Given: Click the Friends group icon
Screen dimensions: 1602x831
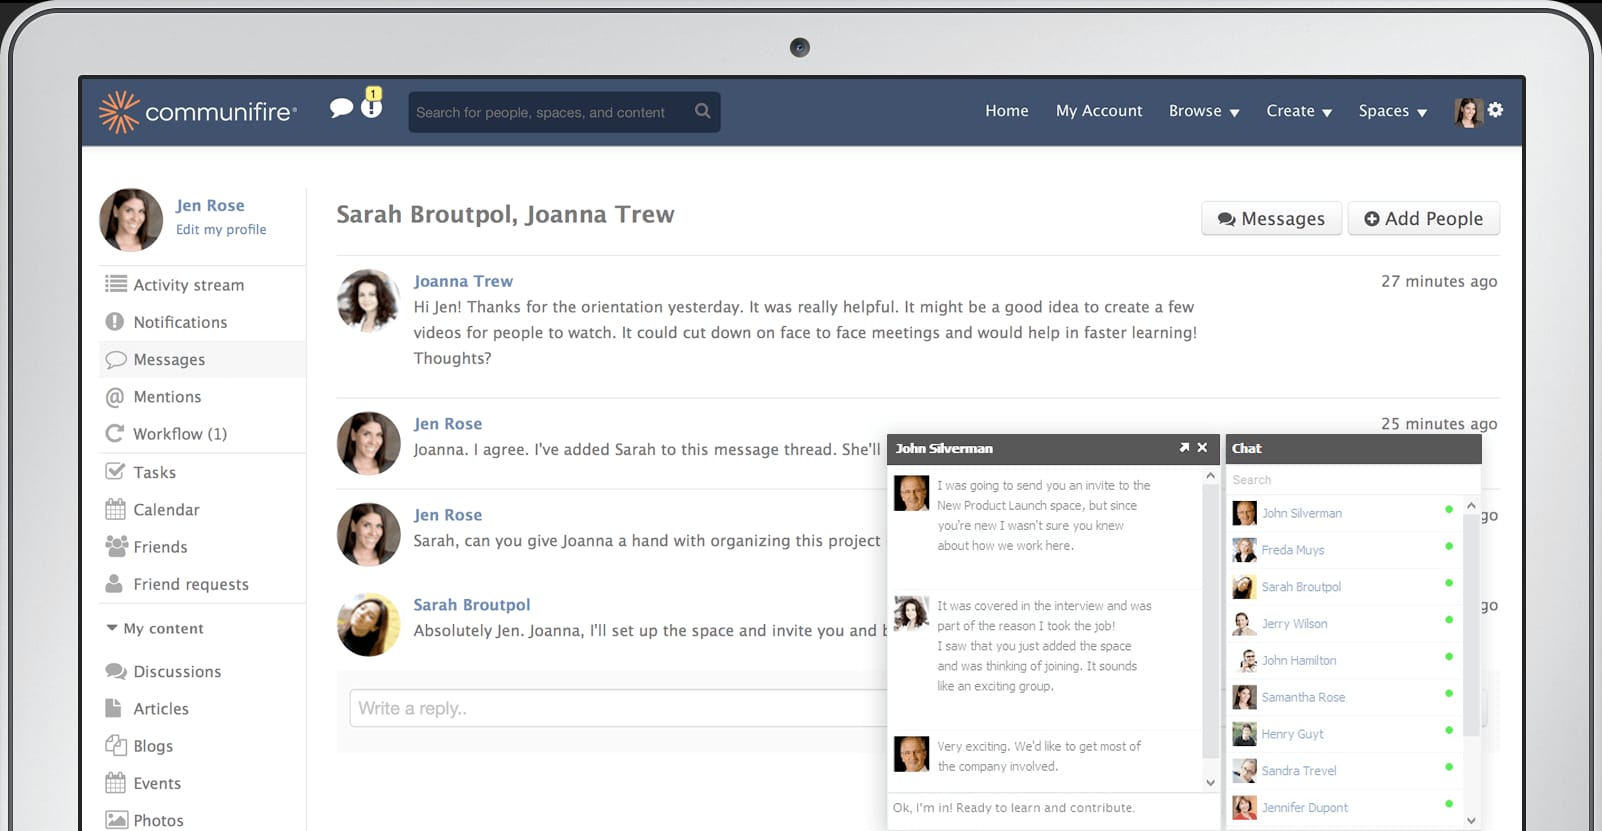Looking at the screenshot, I should [x=116, y=546].
